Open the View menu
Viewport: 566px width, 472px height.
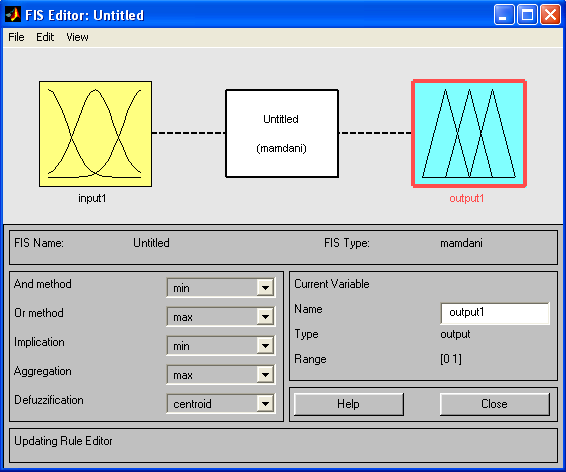click(77, 37)
